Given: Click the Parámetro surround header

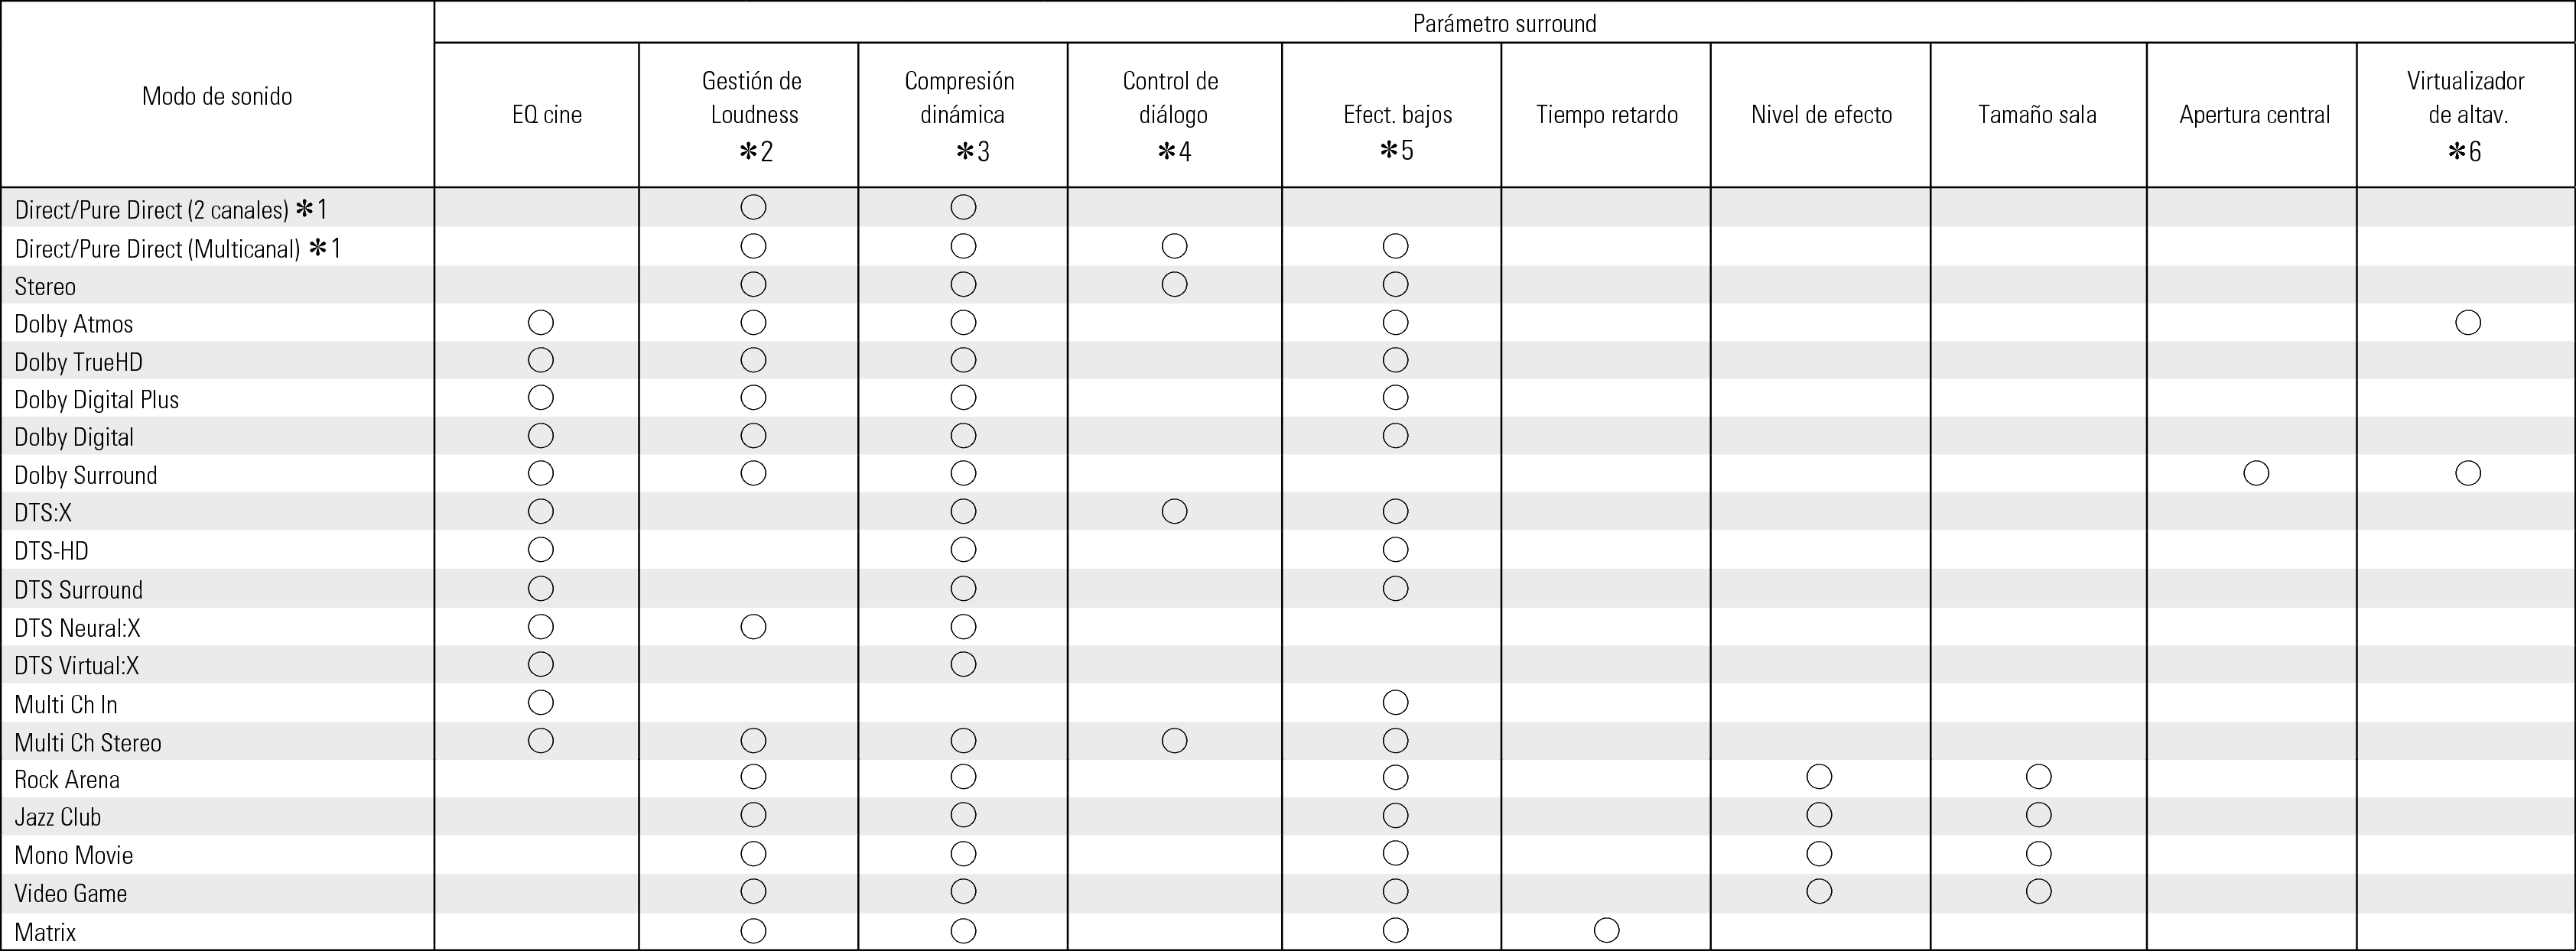Looking at the screenshot, I should (x=1504, y=23).
